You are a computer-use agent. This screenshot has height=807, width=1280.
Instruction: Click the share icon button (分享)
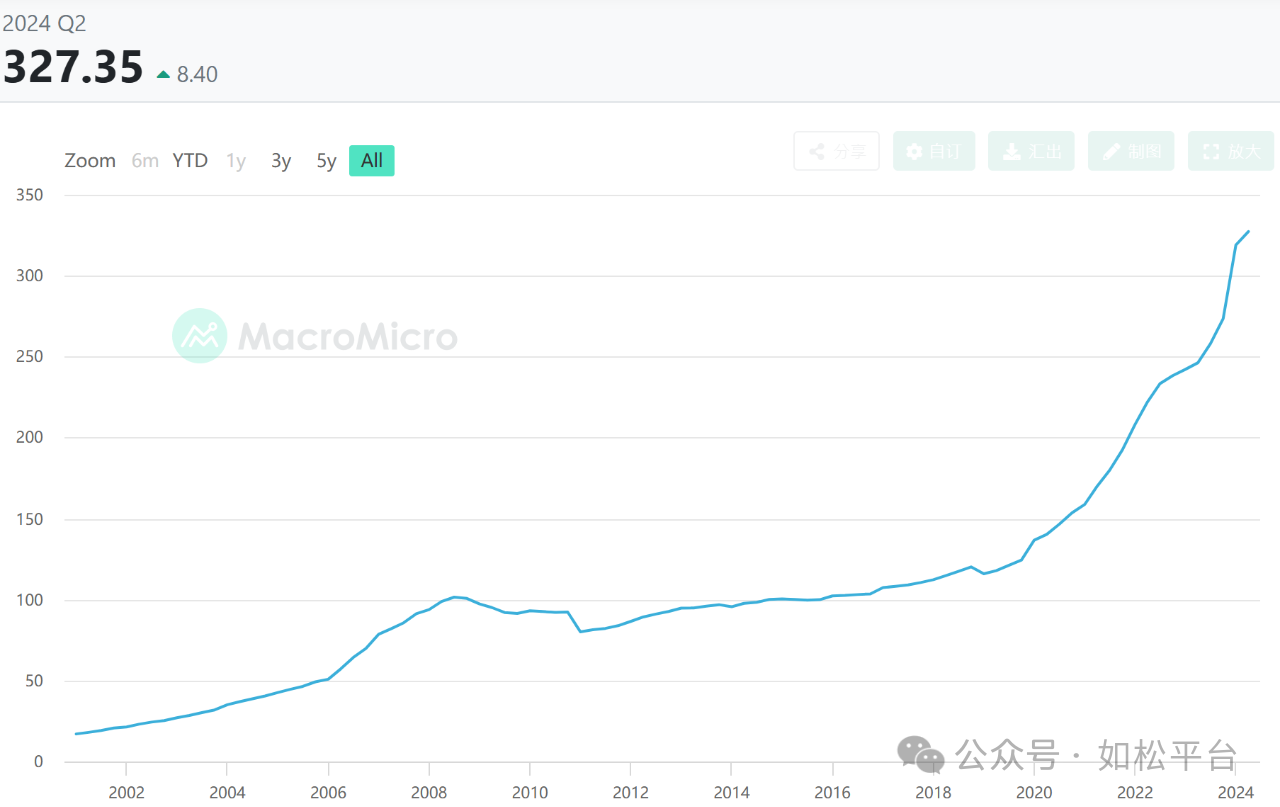click(836, 151)
